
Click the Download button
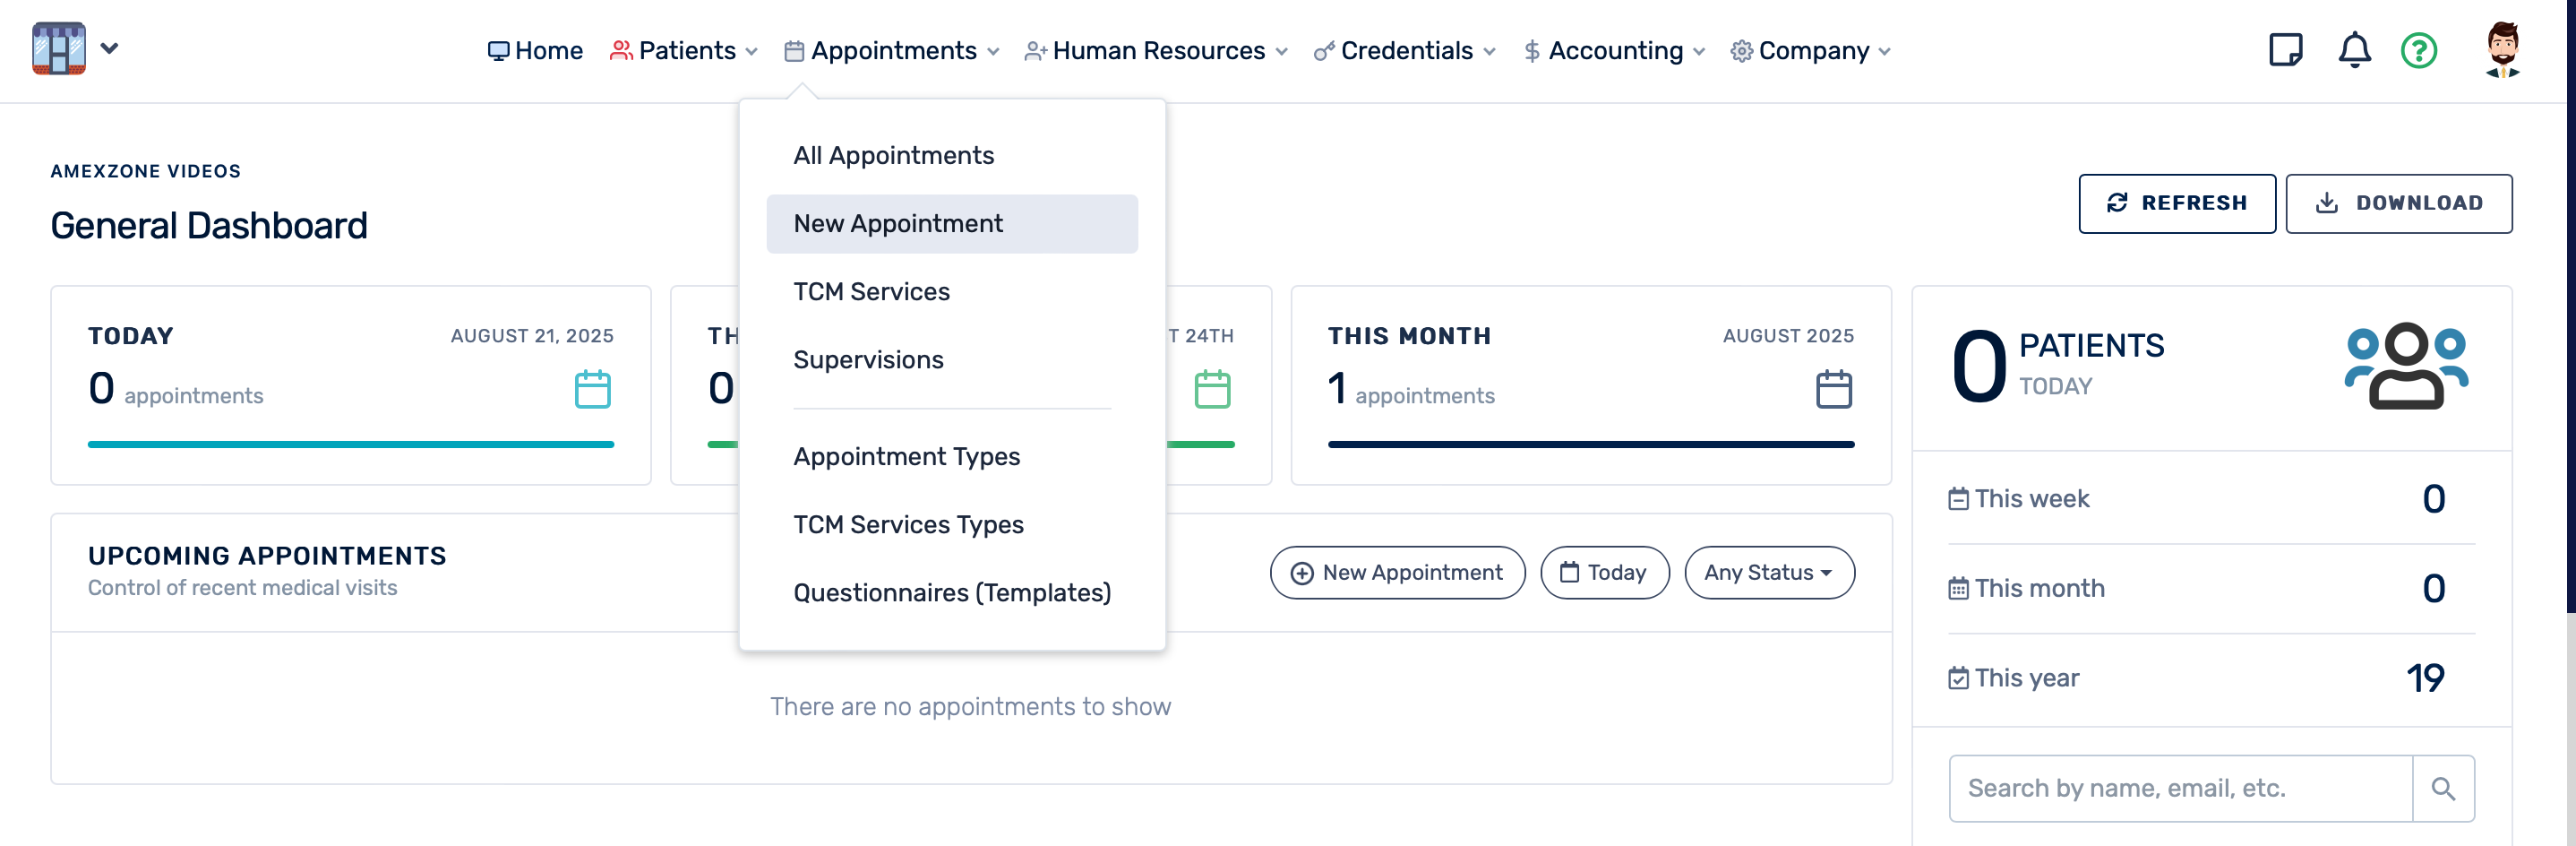click(x=2397, y=204)
